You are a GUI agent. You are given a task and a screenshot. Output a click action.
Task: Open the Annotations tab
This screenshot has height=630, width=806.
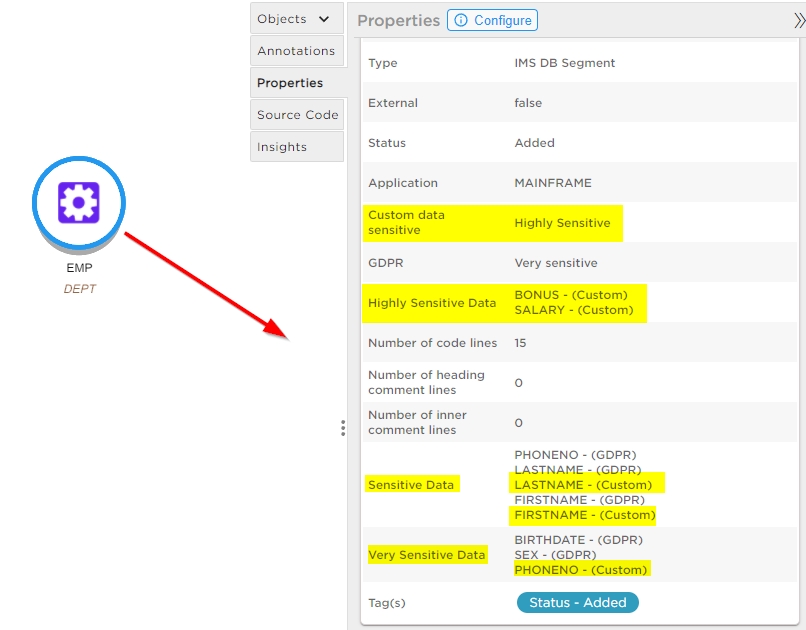coord(296,51)
